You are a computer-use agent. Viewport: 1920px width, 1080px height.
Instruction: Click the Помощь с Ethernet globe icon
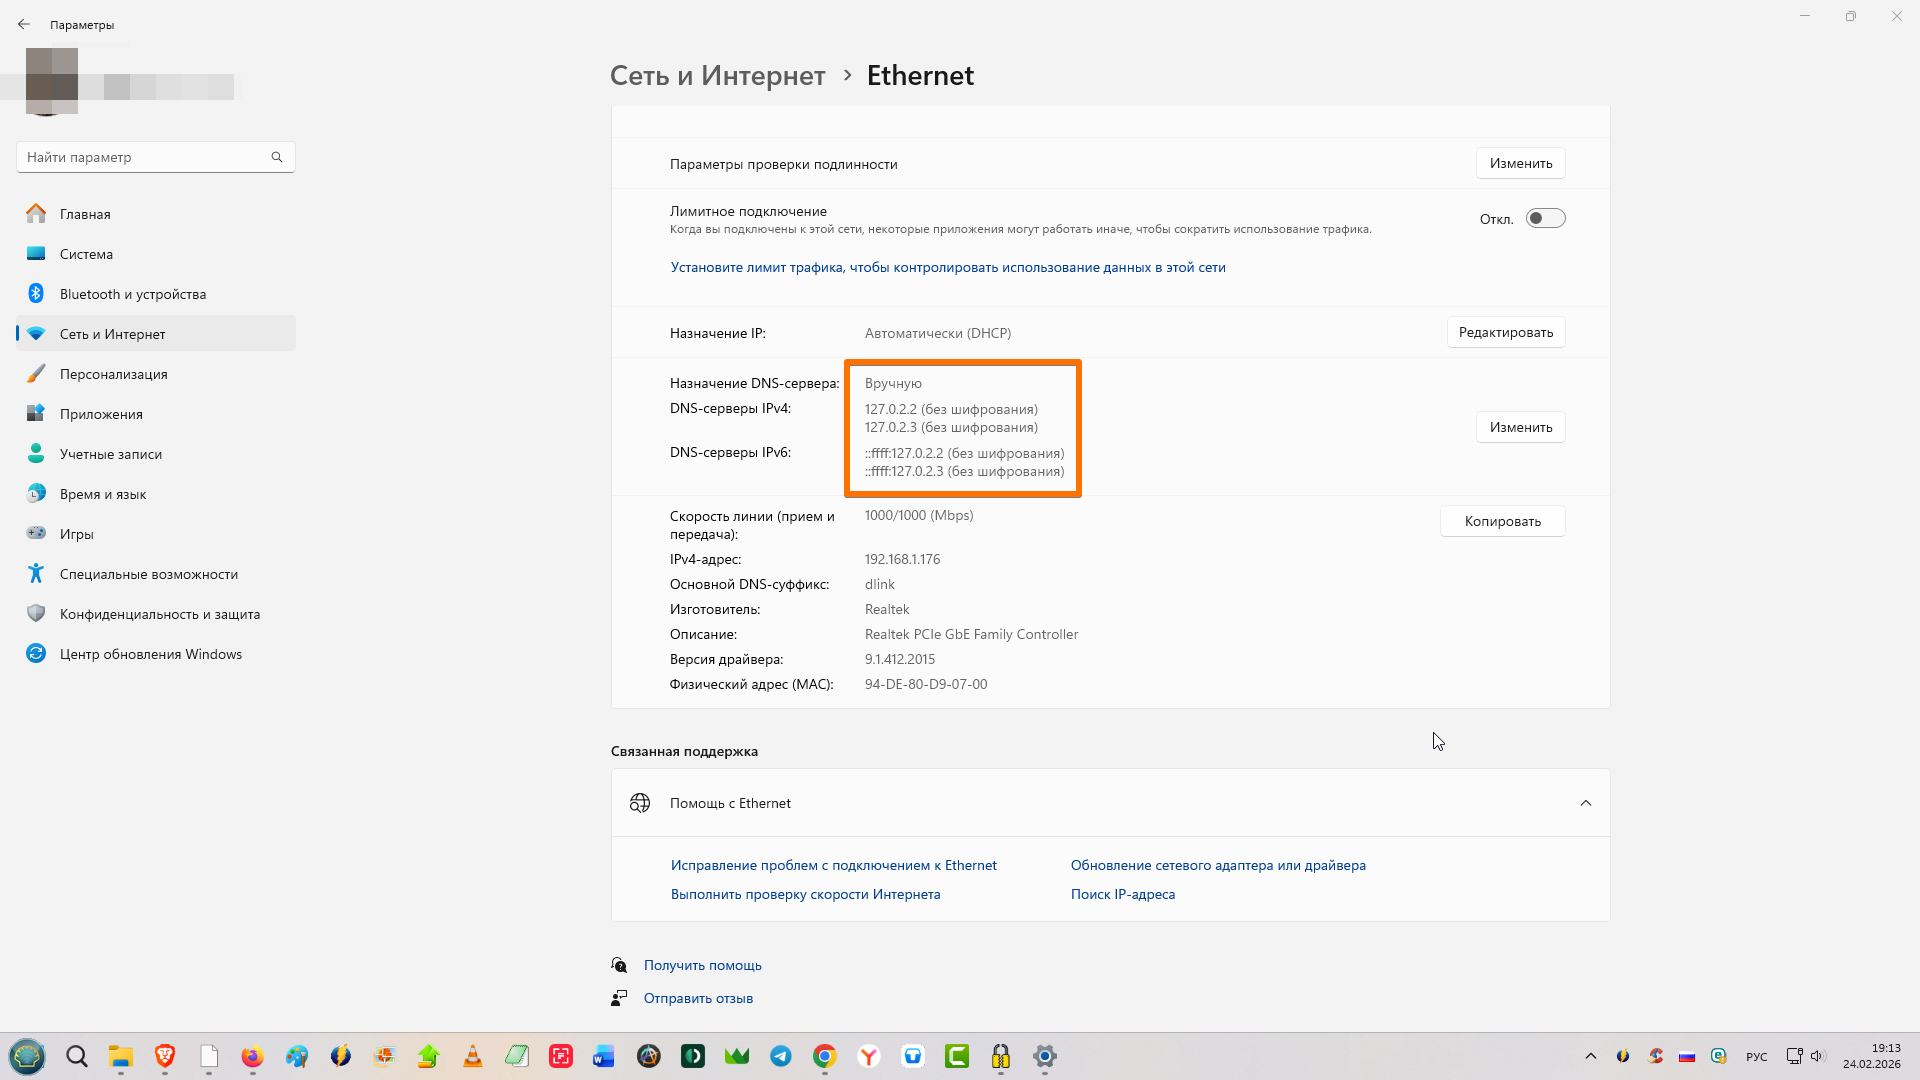(x=640, y=803)
